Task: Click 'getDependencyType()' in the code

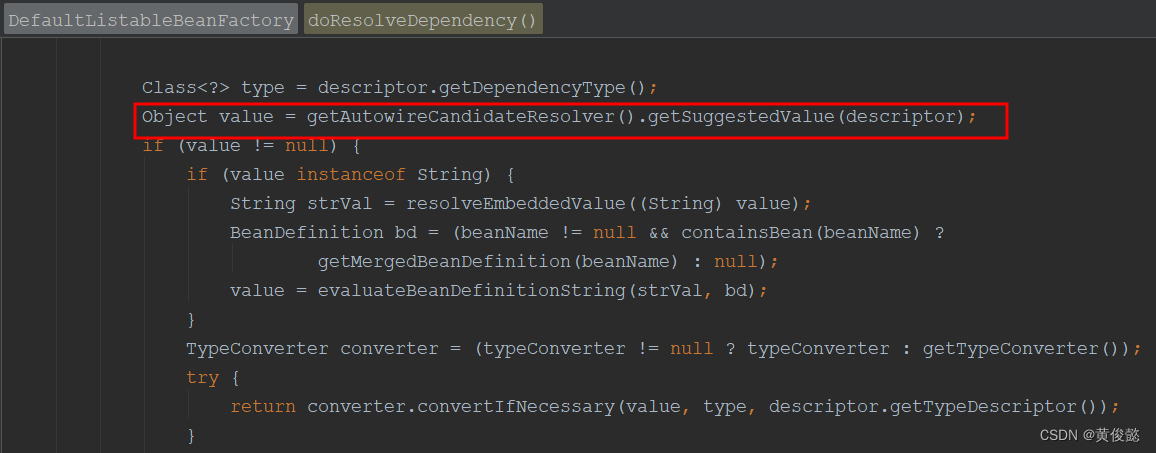Action: pyautogui.click(x=543, y=88)
